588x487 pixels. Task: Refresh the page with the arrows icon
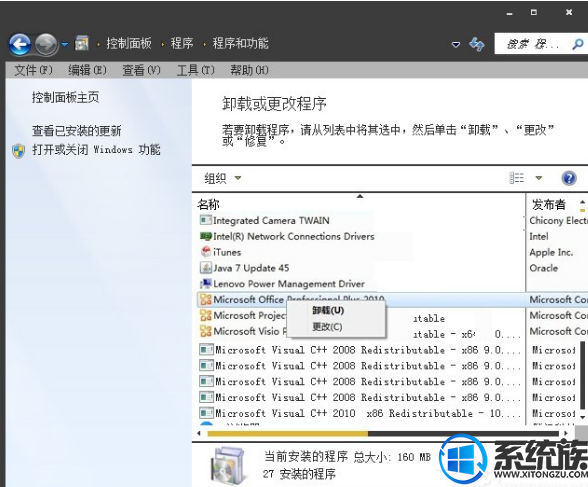click(x=477, y=44)
